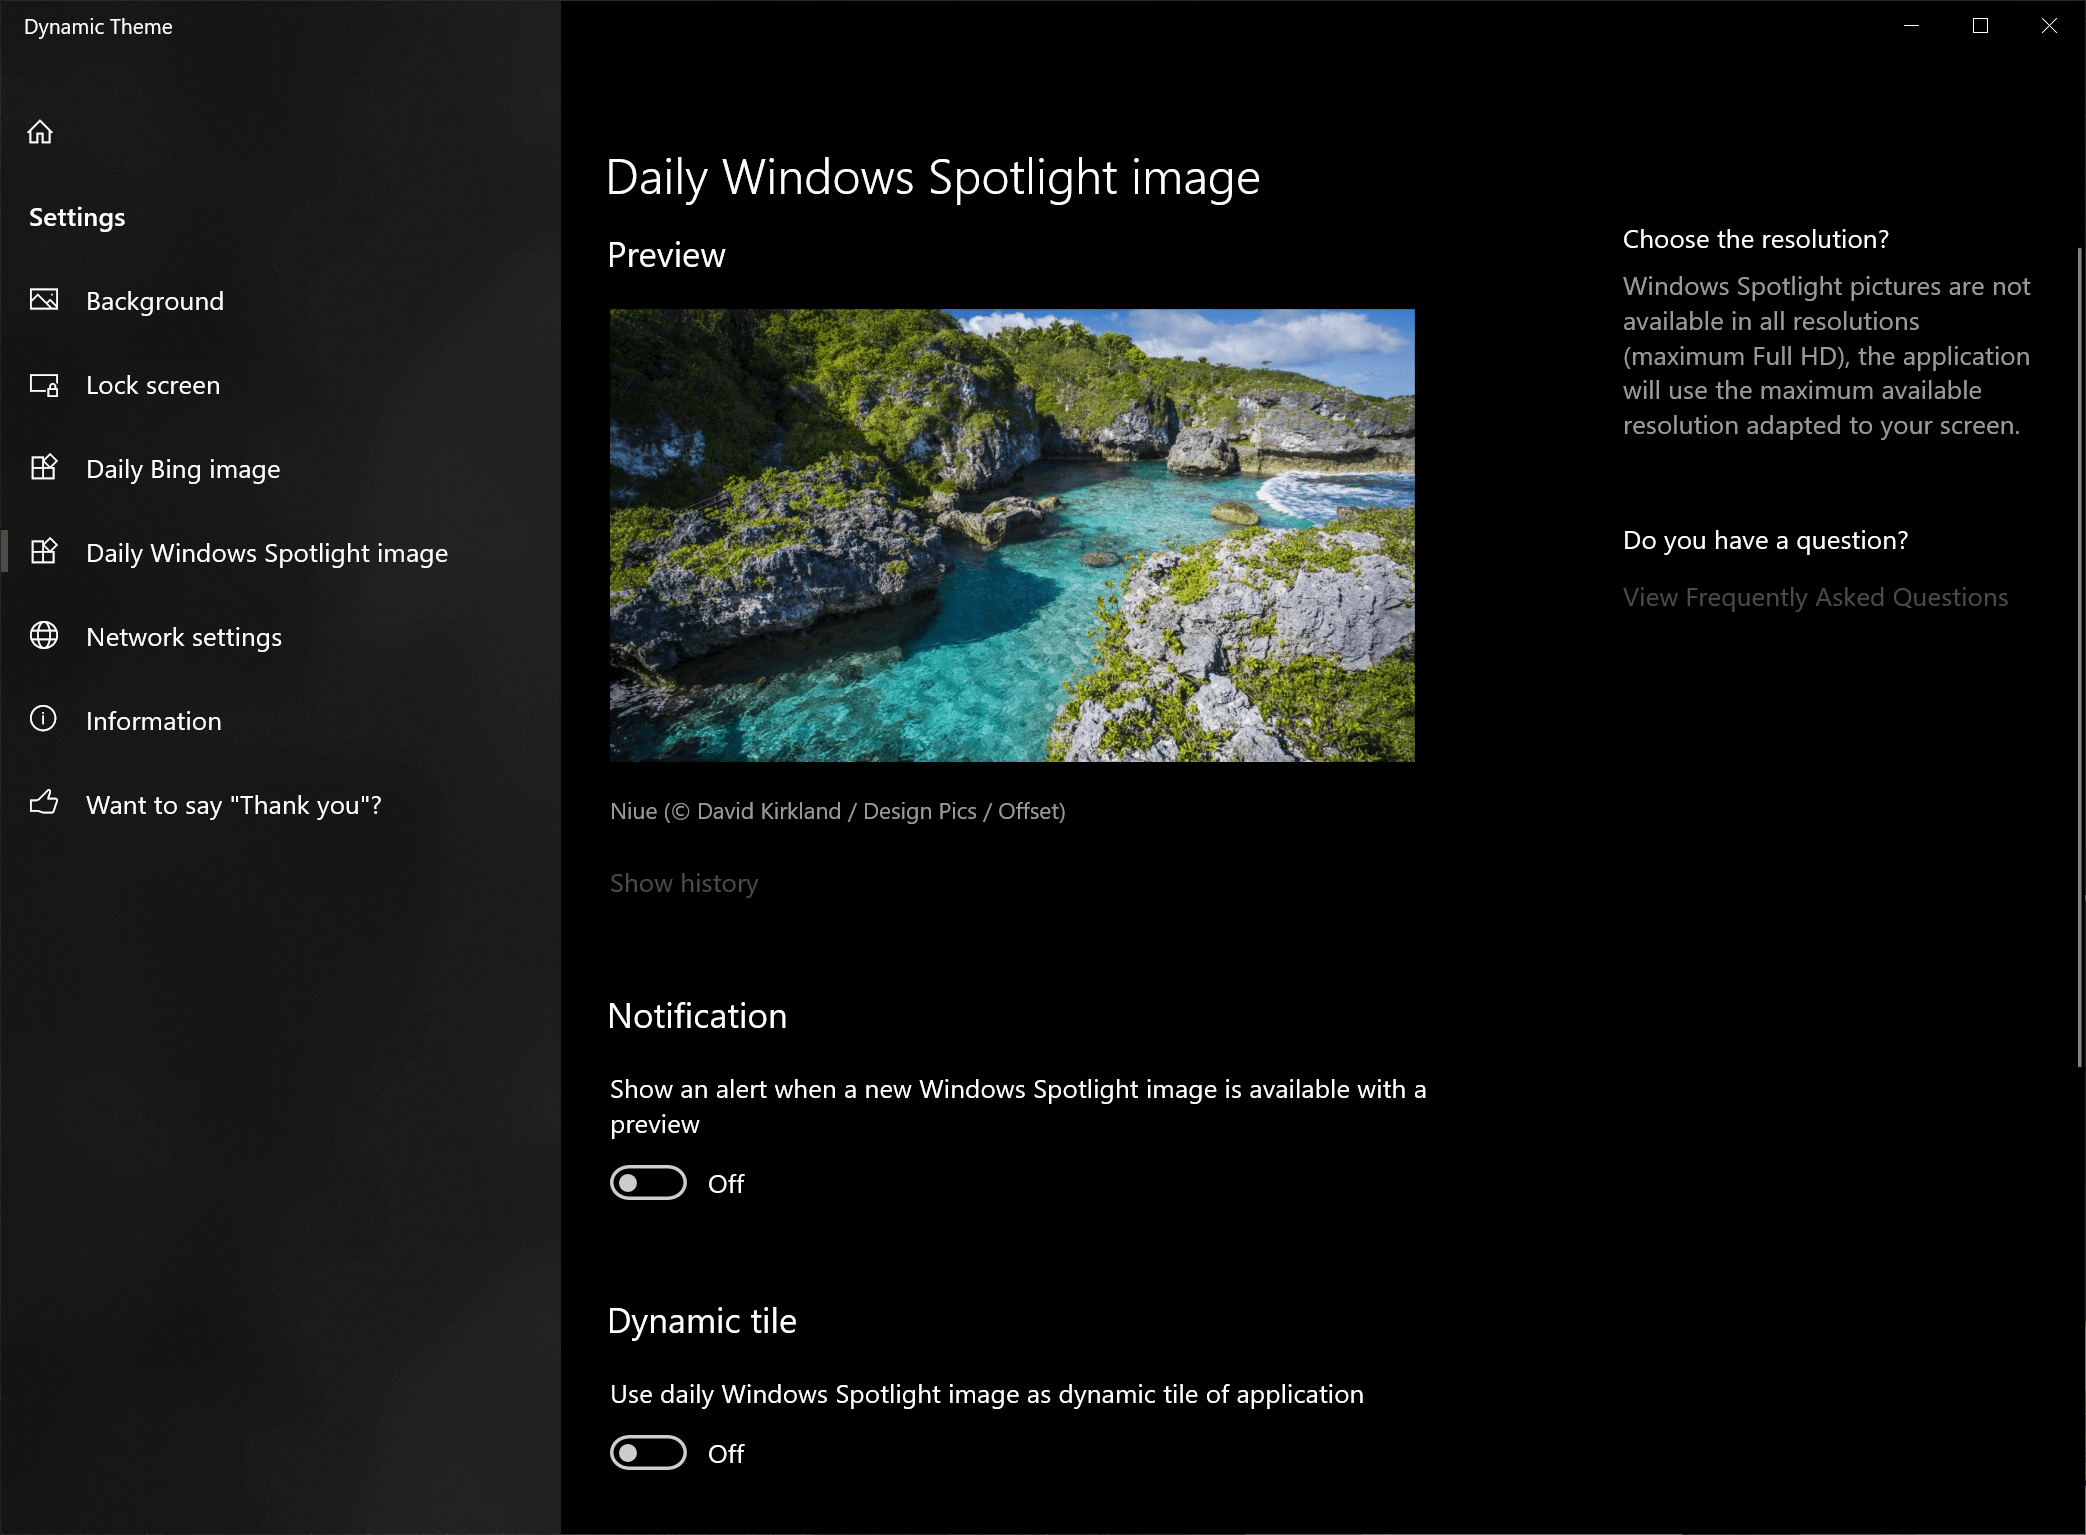
Task: Expand Show history section
Action: click(683, 882)
